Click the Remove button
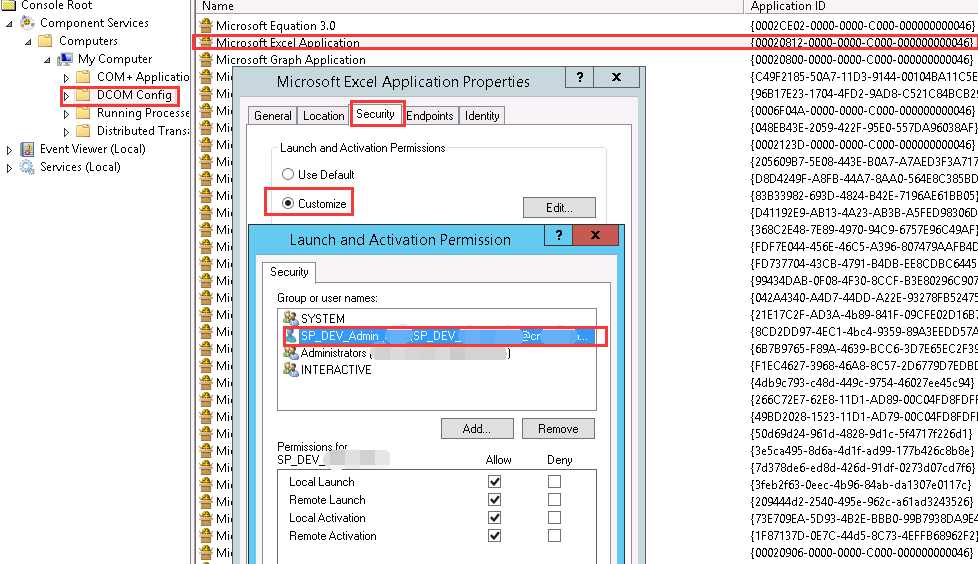The width and height of the screenshot is (978, 564). point(558,429)
